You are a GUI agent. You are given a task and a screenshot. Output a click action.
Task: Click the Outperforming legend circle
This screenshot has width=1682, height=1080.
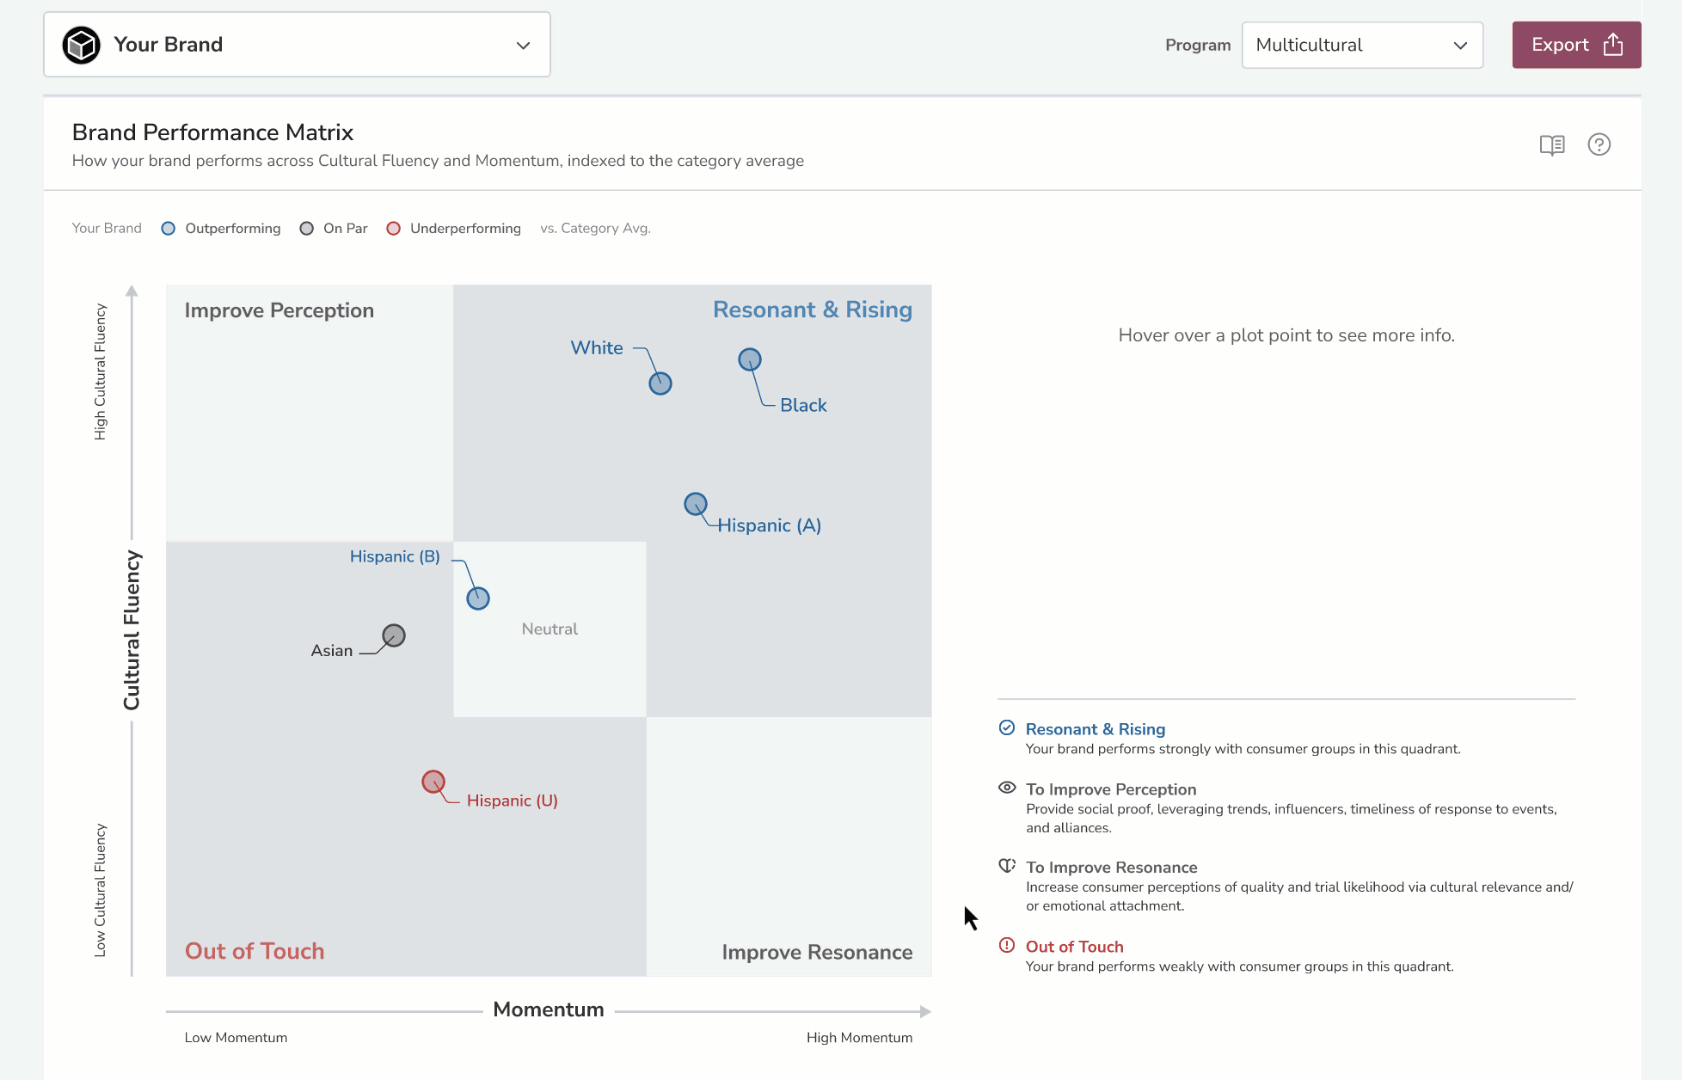[x=168, y=228]
